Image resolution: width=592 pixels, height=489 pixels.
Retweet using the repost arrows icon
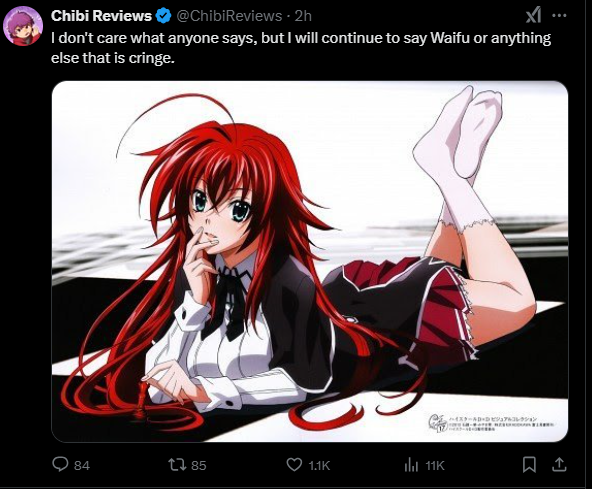tap(177, 464)
